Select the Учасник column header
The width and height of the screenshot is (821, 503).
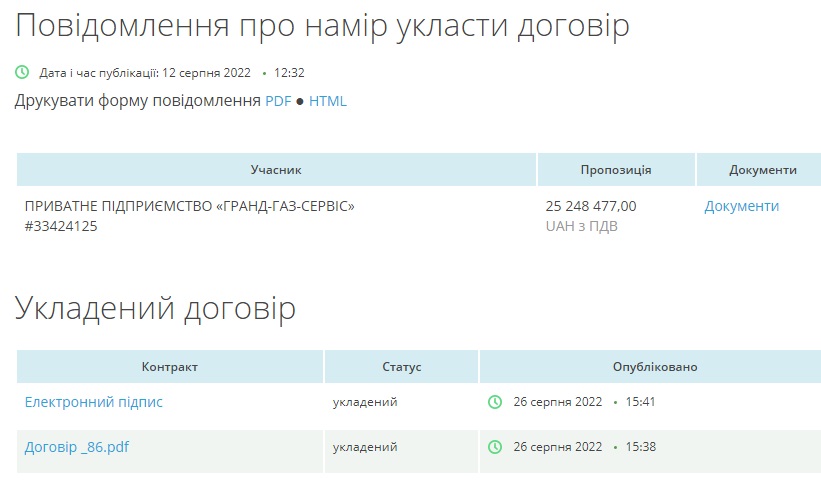click(276, 170)
